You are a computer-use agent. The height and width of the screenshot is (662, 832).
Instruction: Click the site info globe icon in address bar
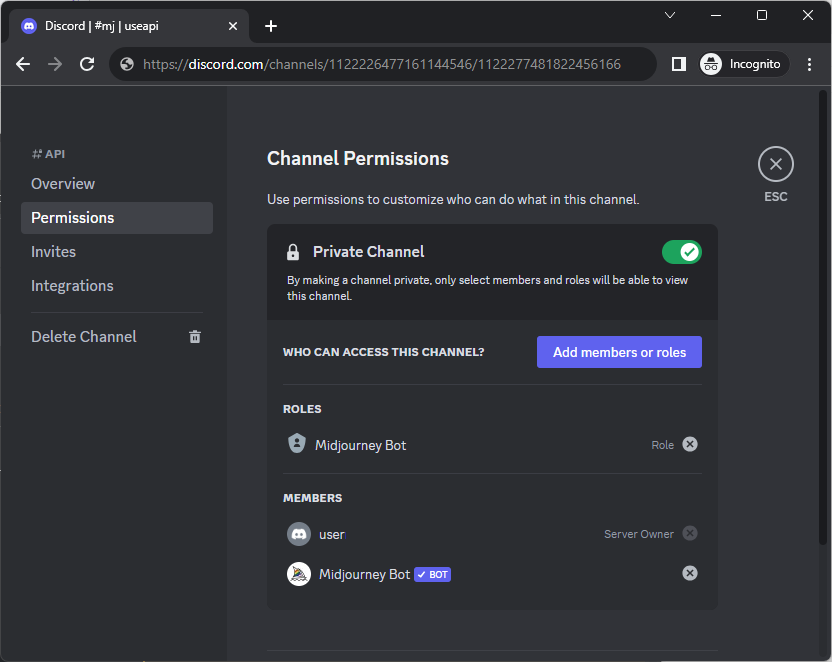pos(127,64)
